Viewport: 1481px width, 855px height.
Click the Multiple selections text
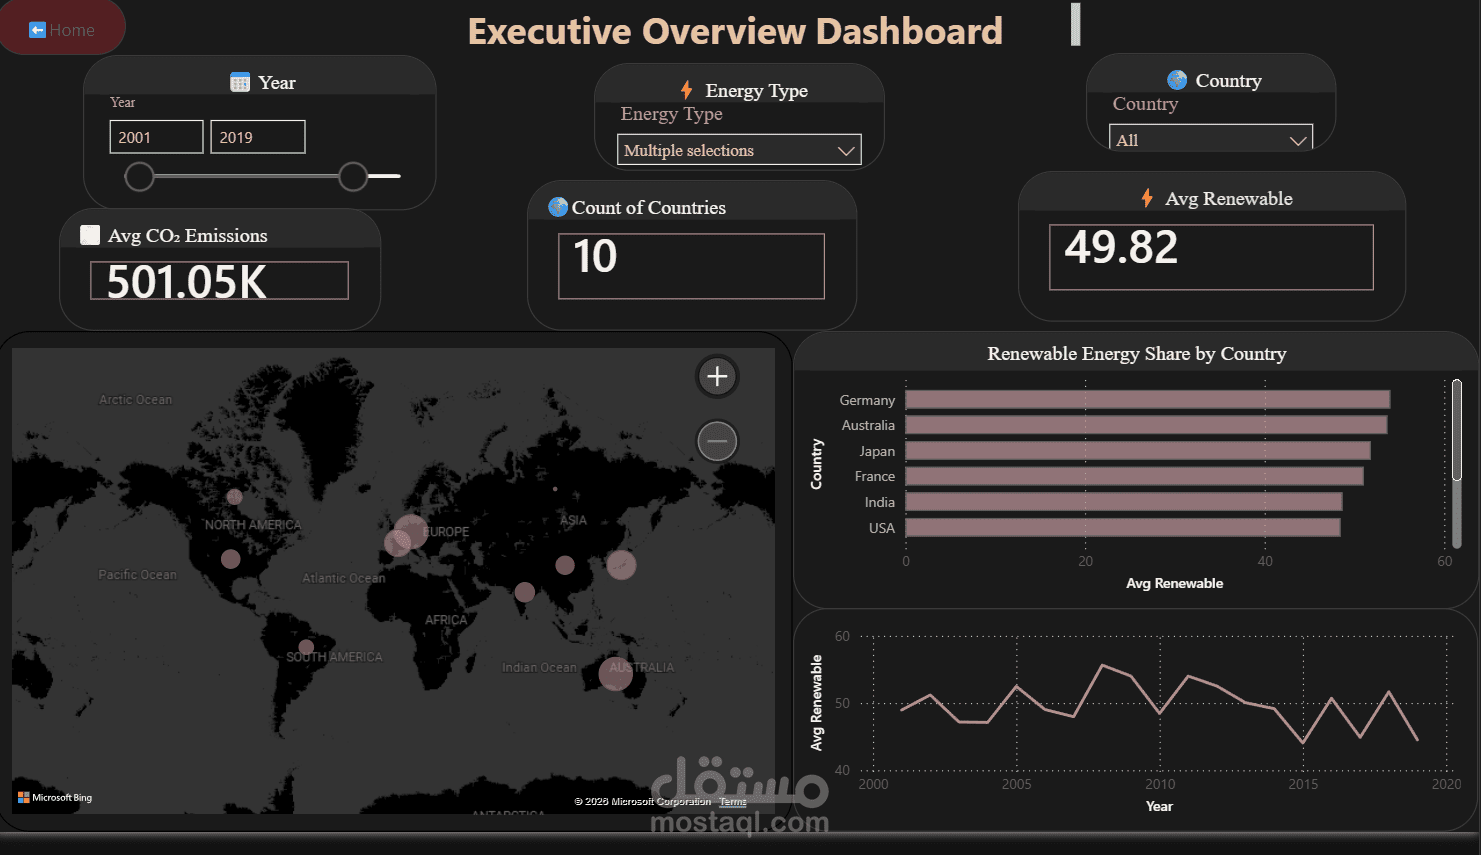coord(689,150)
